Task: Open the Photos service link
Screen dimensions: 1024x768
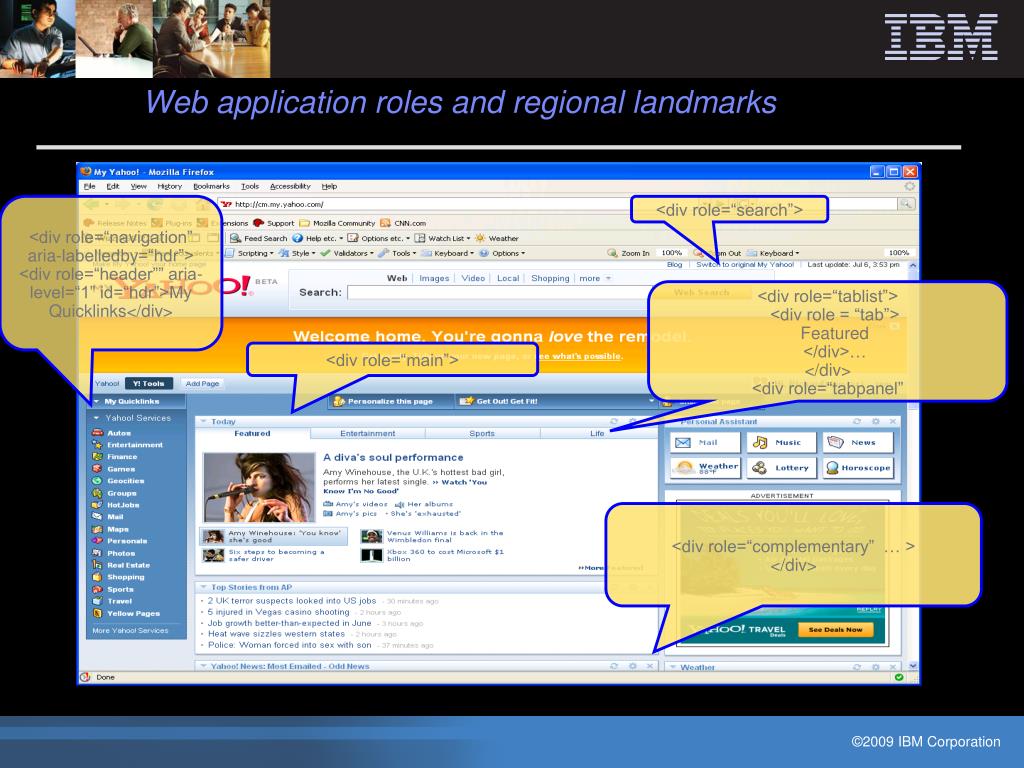Action: point(121,553)
